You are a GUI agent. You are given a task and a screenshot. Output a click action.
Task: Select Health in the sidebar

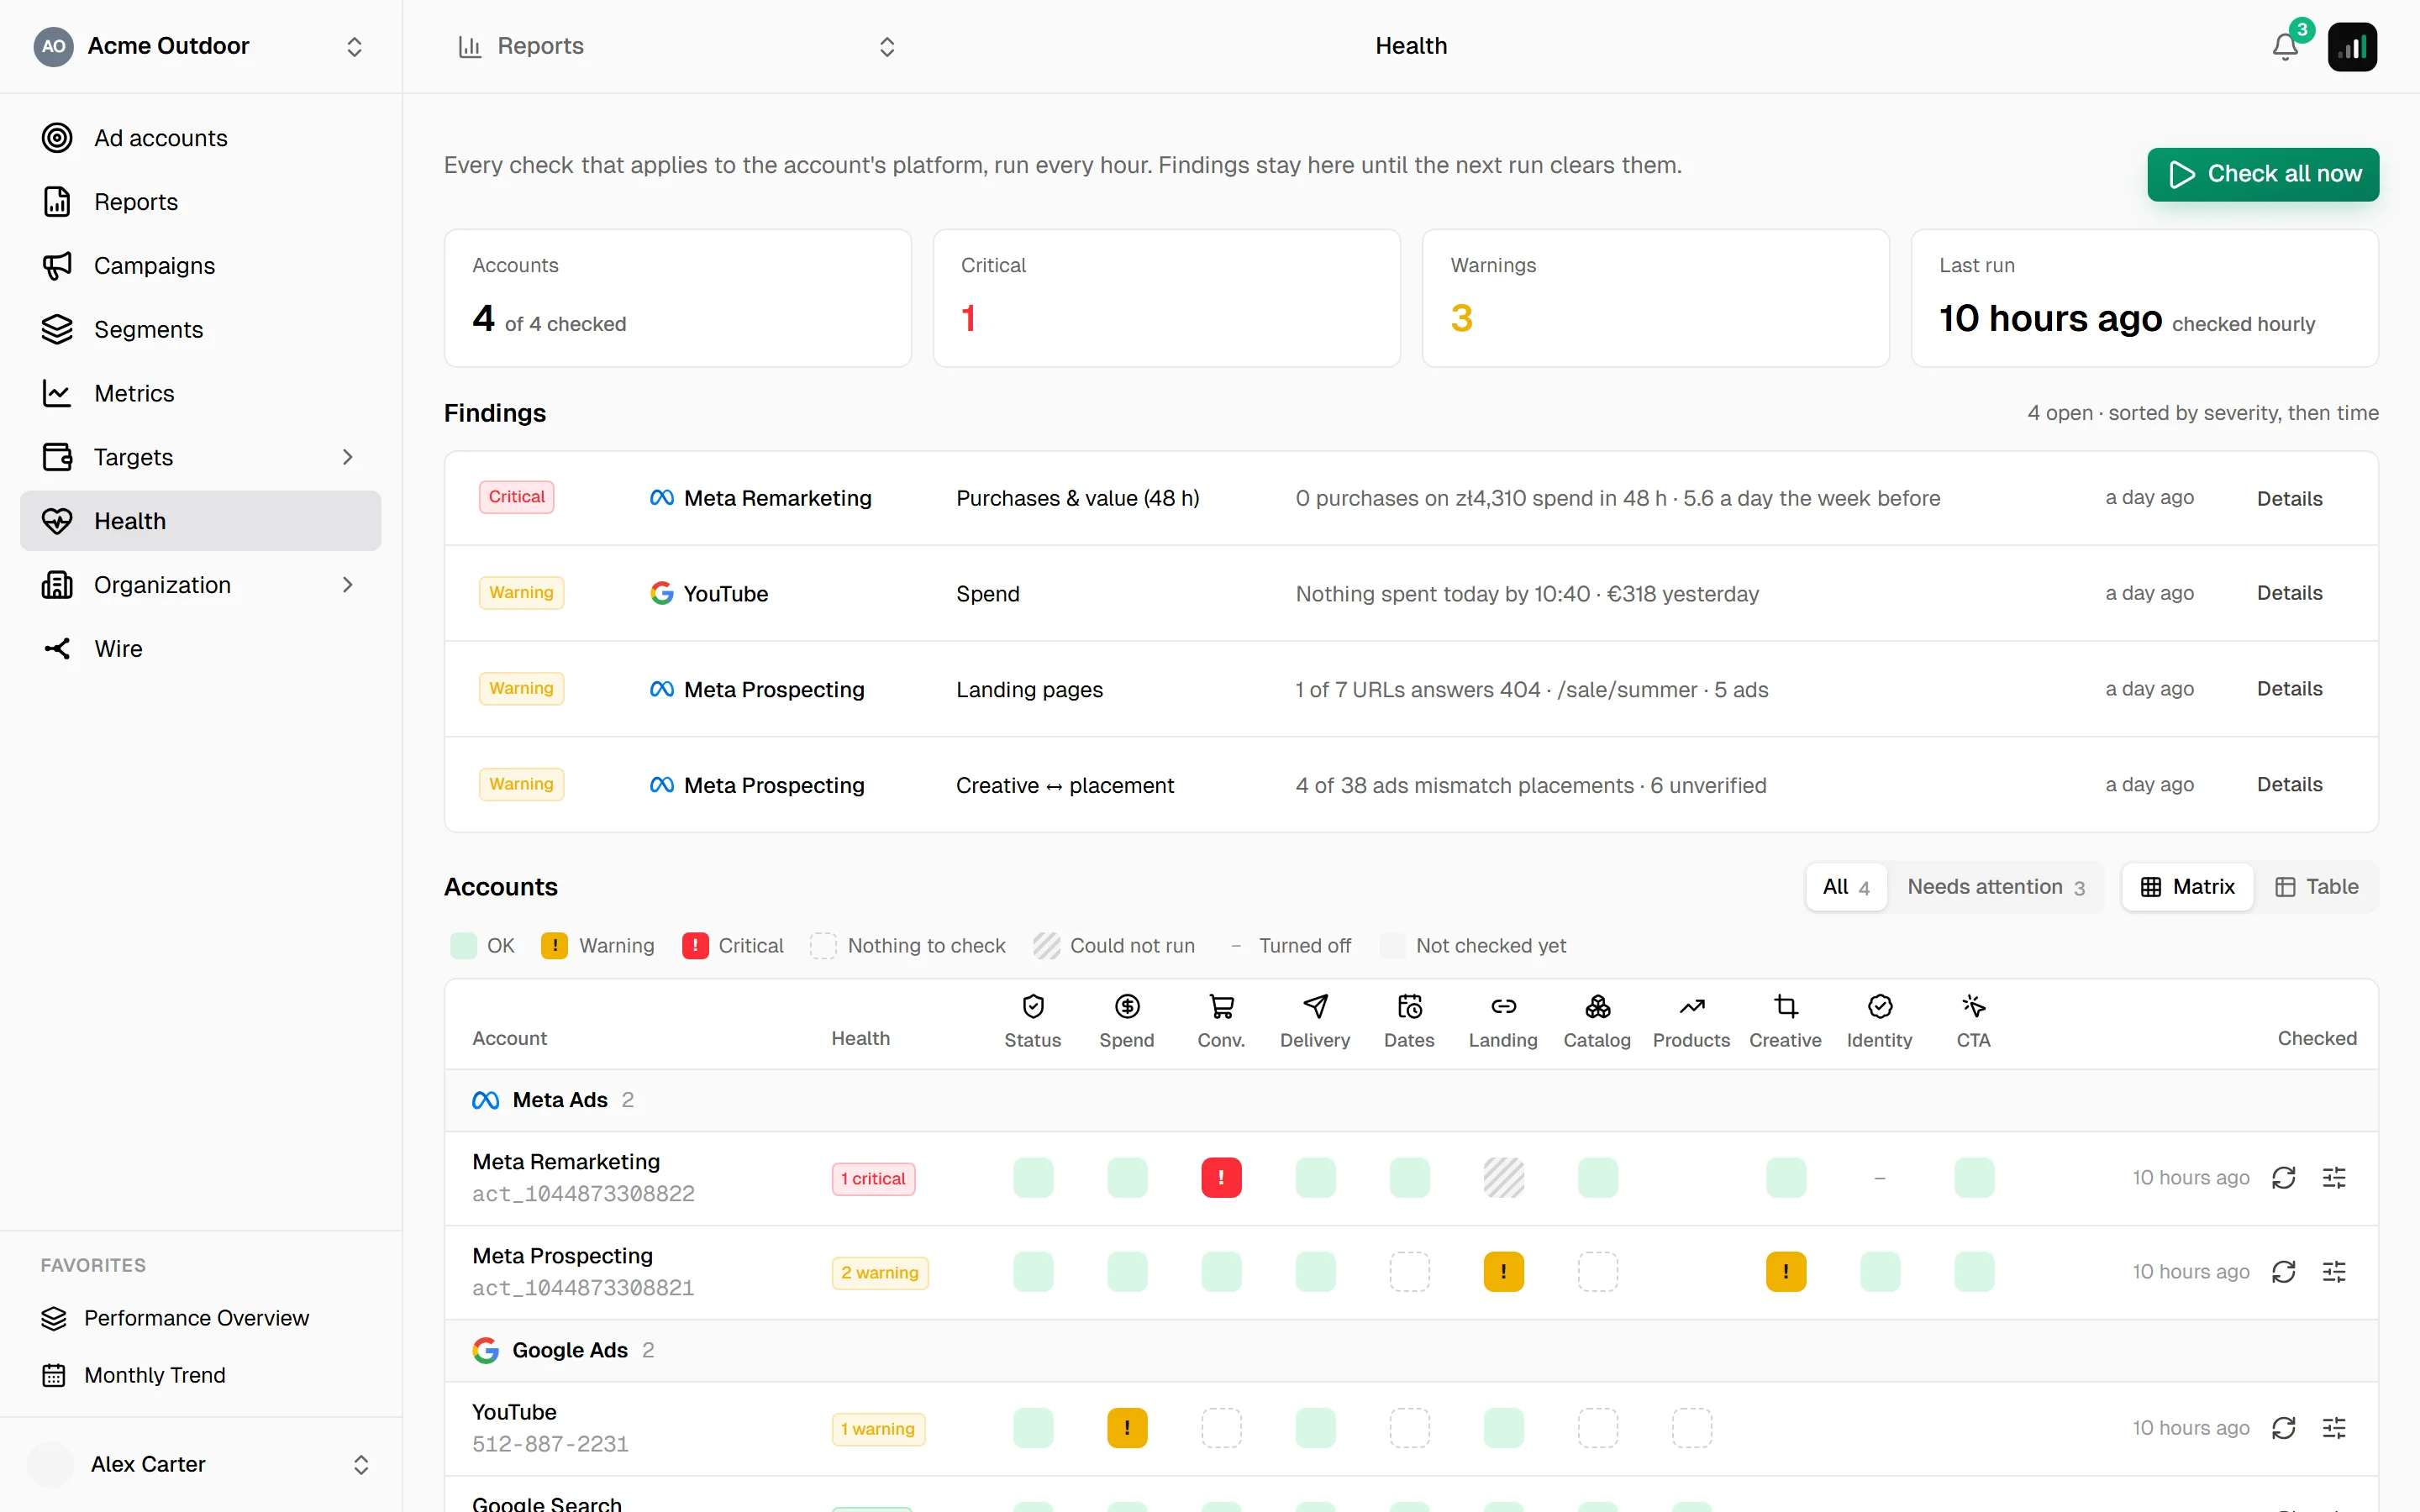[200, 521]
